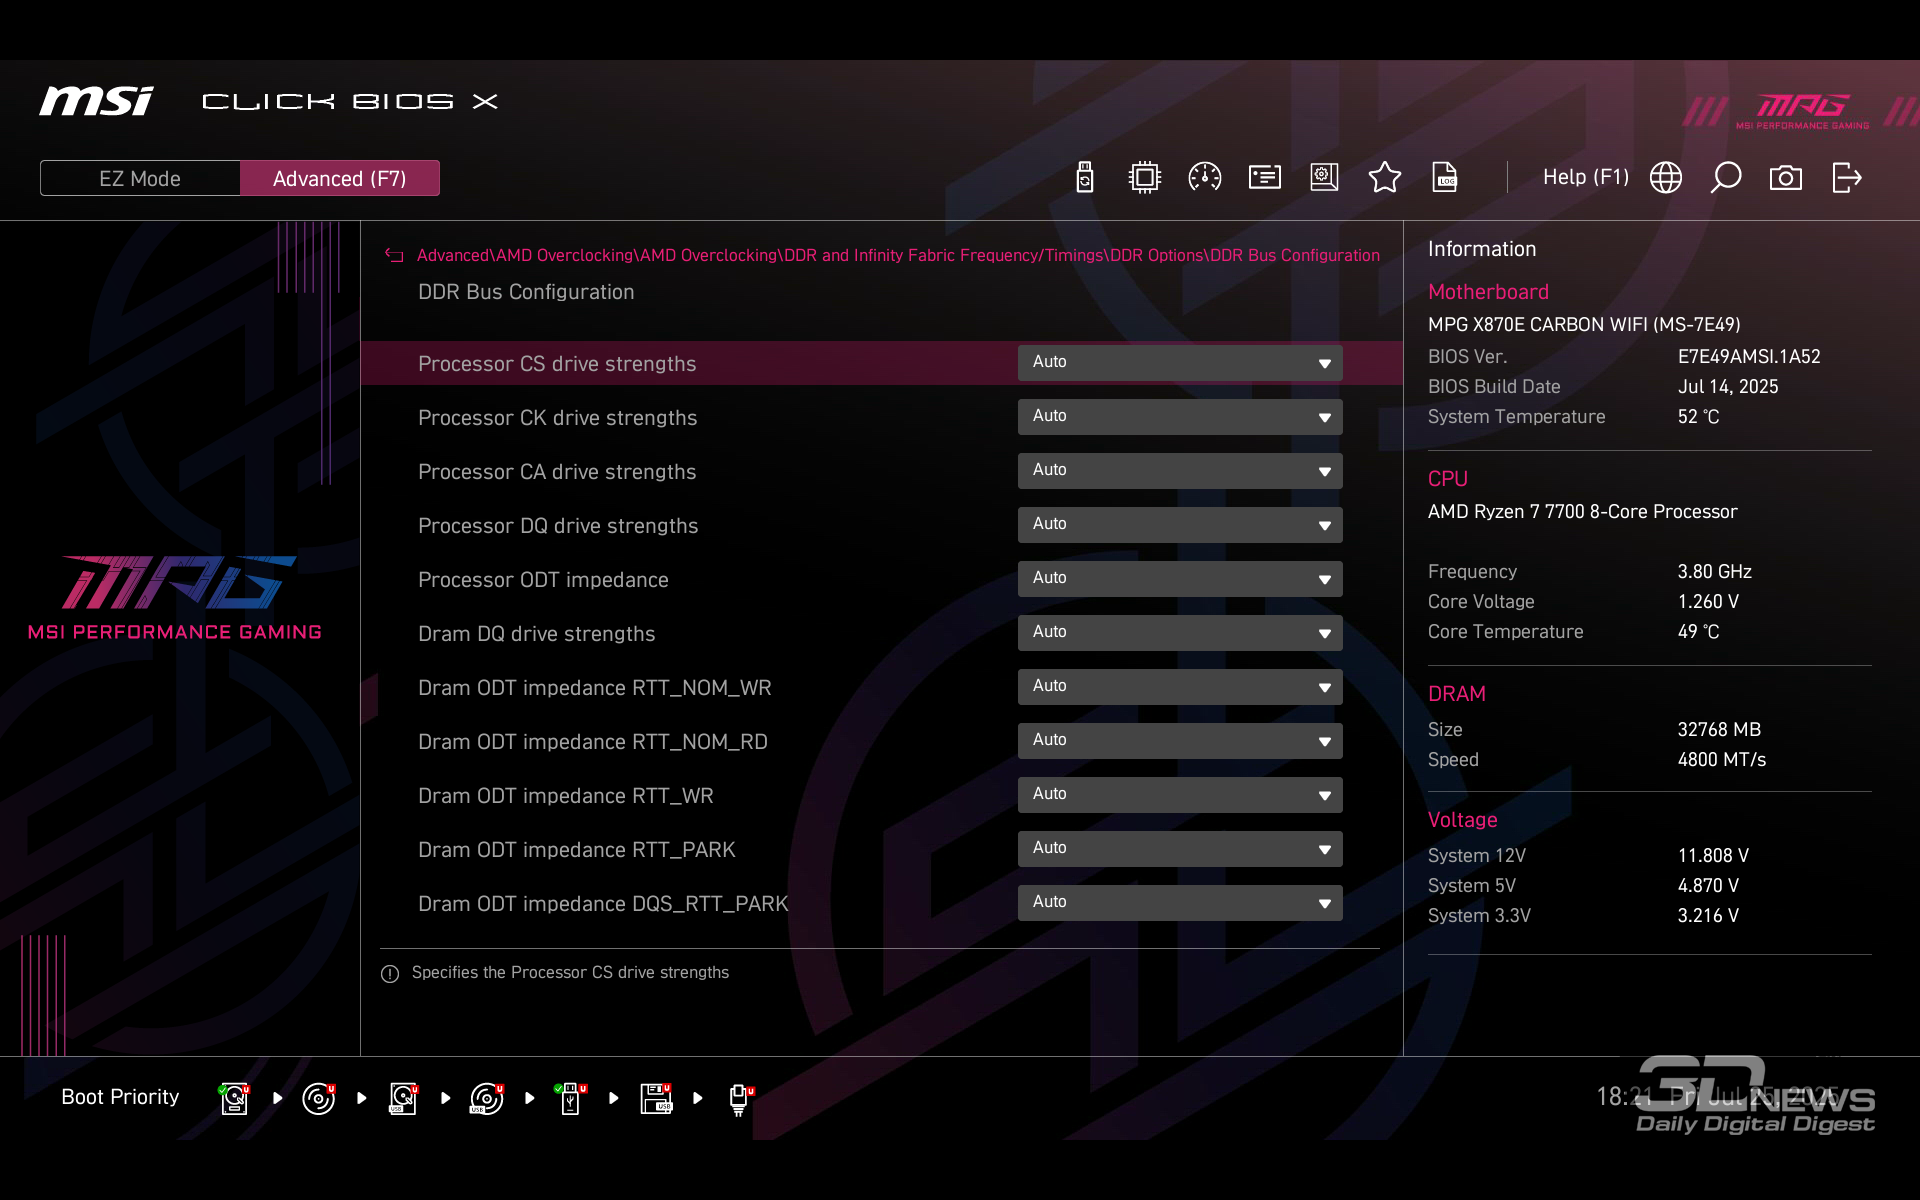The image size is (1920, 1200).
Task: Open the Dram ODT impedance RTT_PARK dropdown
Action: pyautogui.click(x=1180, y=849)
